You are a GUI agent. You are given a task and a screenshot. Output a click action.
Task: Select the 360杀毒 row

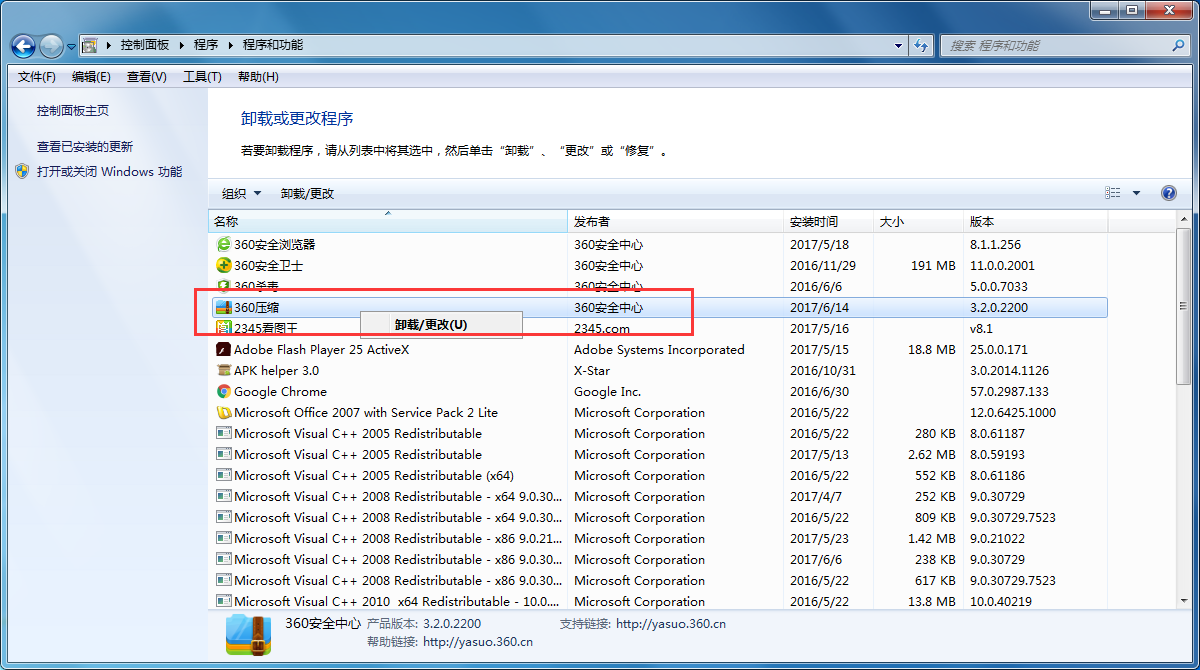coord(659,286)
